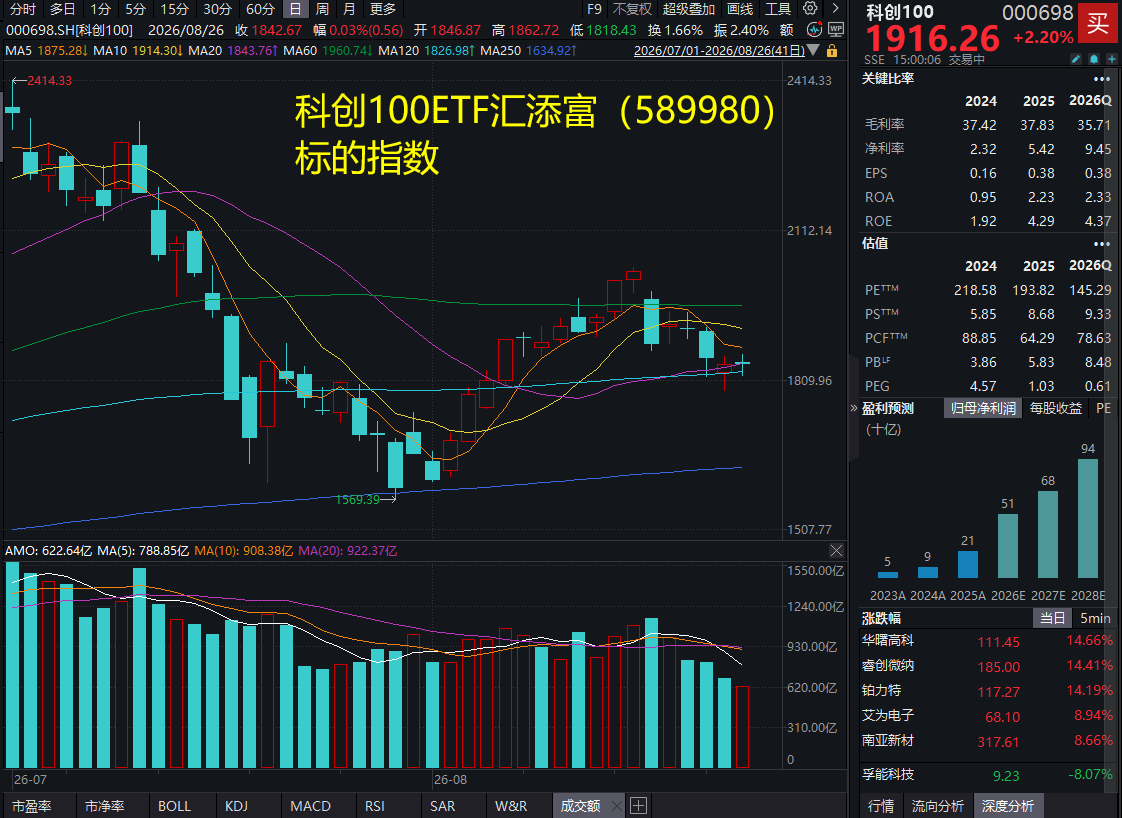Click the date range 2026/07/01-2026/08/26 link

click(719, 51)
